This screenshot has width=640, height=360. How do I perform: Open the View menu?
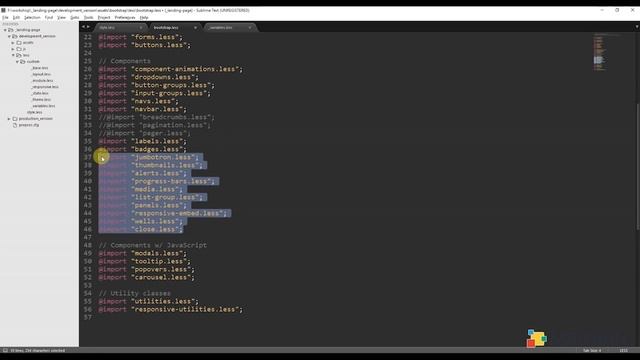click(62, 18)
